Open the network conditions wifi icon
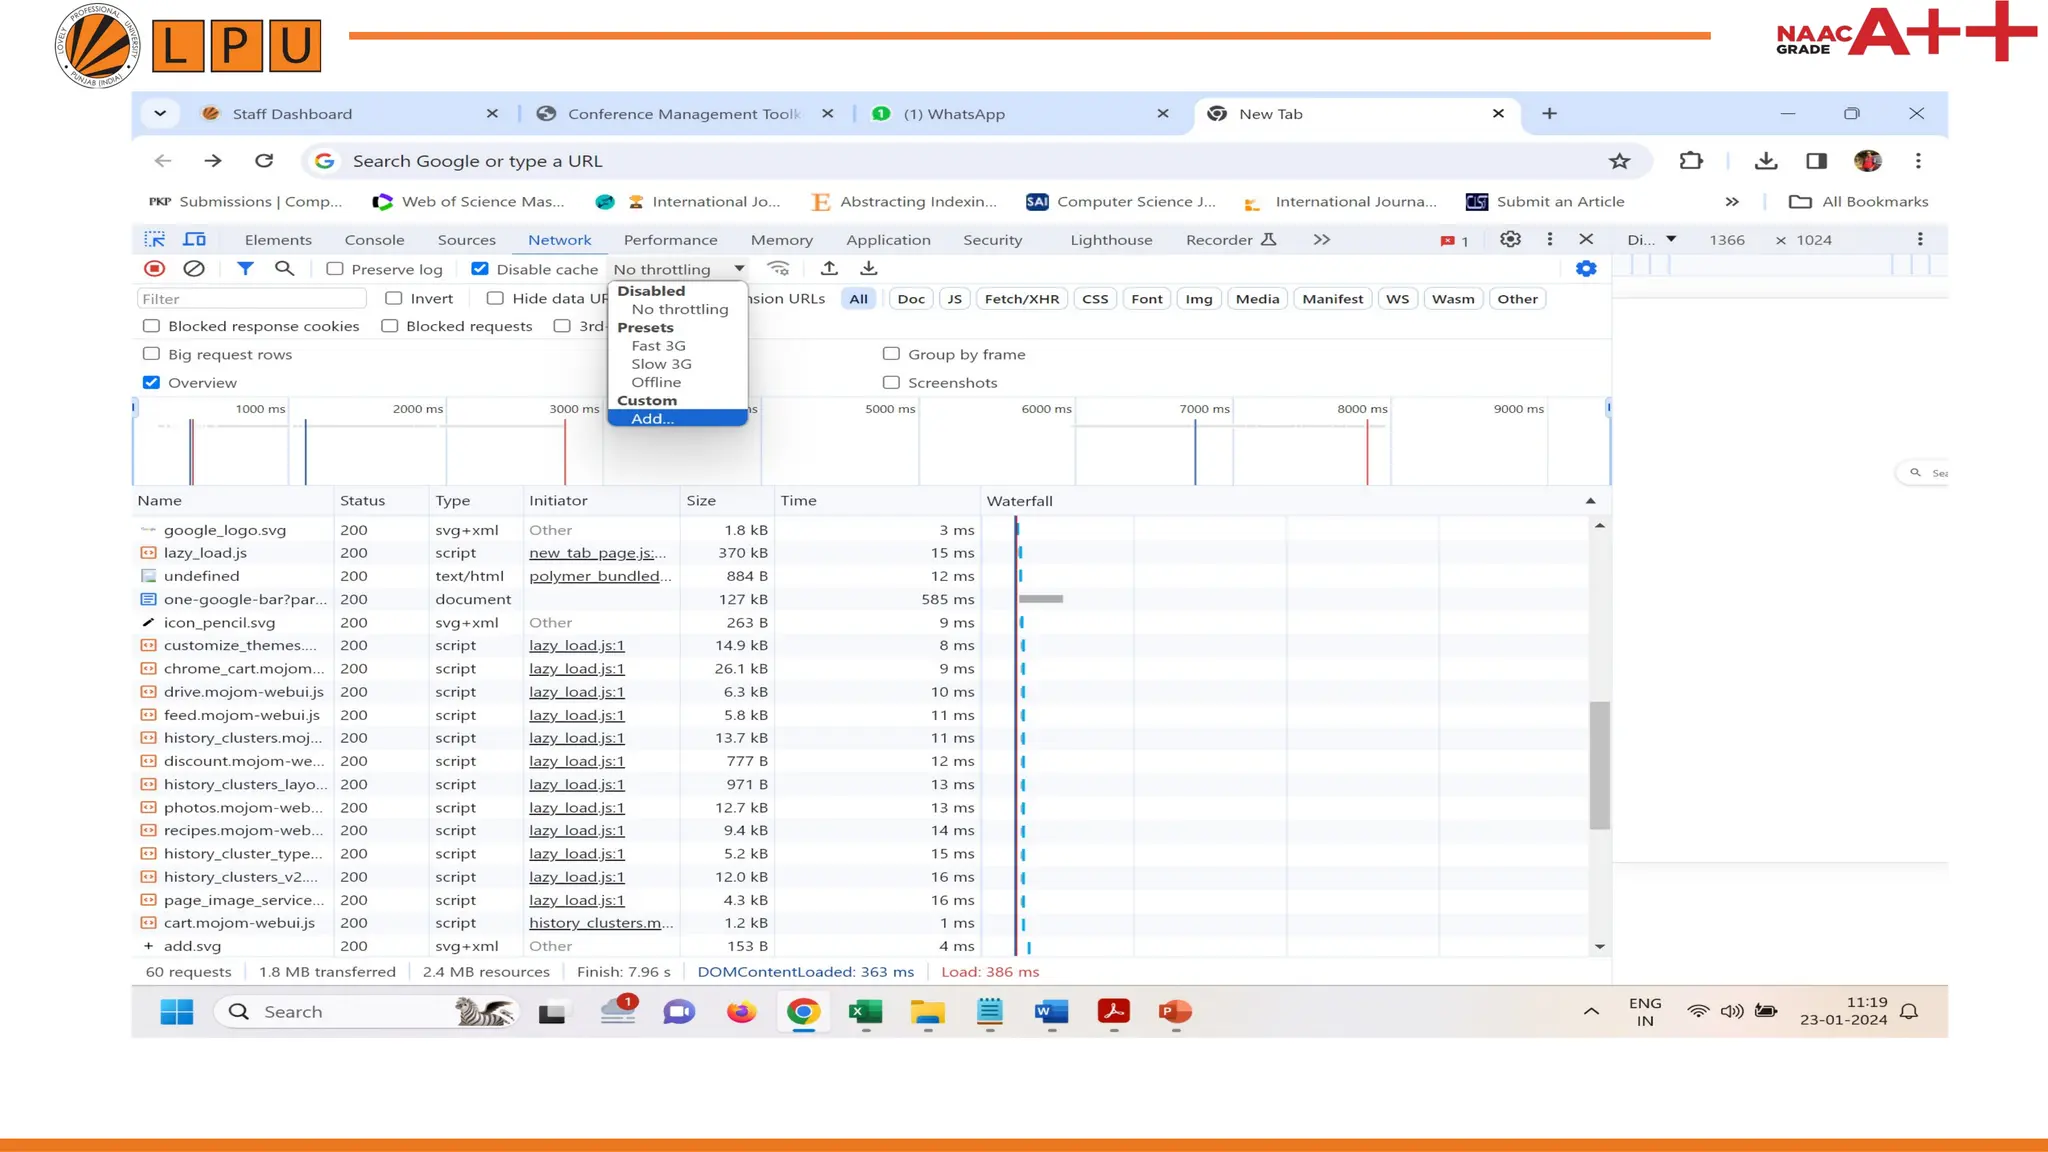 (x=778, y=268)
